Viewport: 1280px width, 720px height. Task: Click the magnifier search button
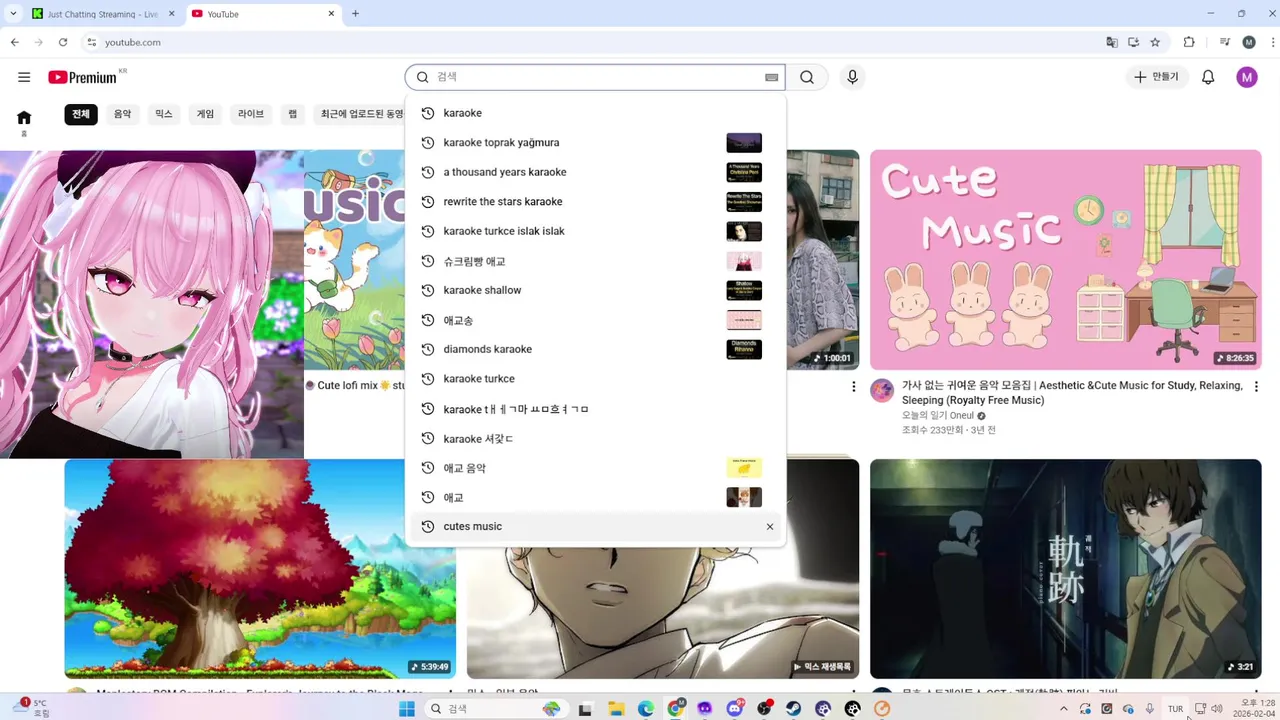pos(807,77)
